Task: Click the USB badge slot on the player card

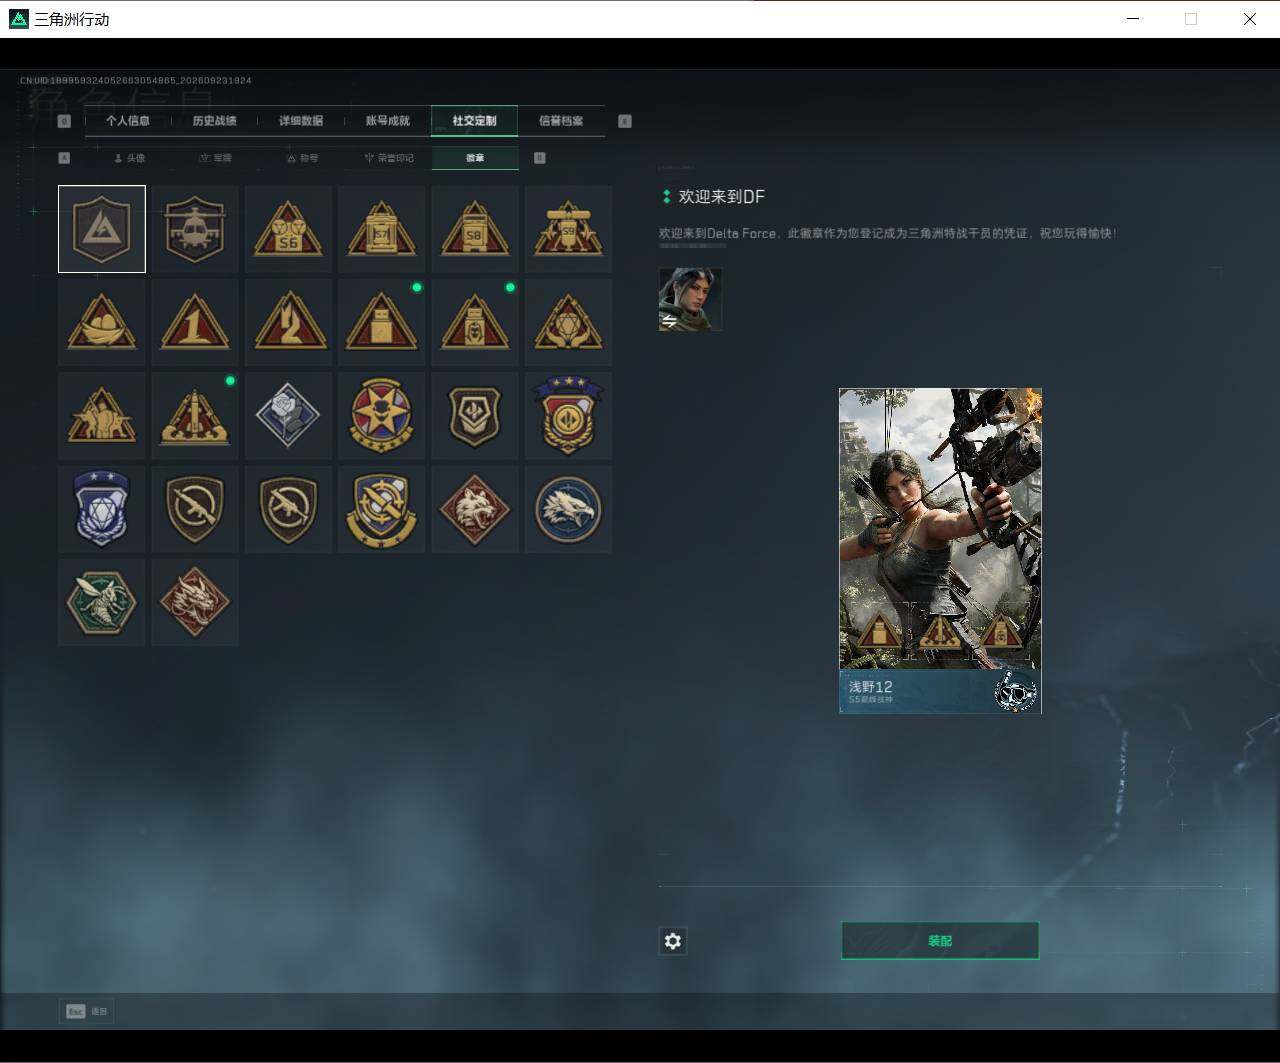Action: pos(879,630)
